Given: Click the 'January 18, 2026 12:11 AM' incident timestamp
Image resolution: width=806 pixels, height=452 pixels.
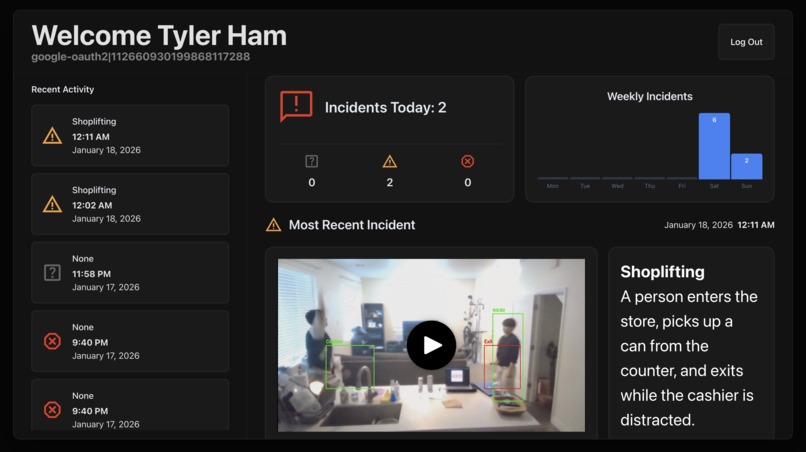Looking at the screenshot, I should pyautogui.click(x=719, y=225).
